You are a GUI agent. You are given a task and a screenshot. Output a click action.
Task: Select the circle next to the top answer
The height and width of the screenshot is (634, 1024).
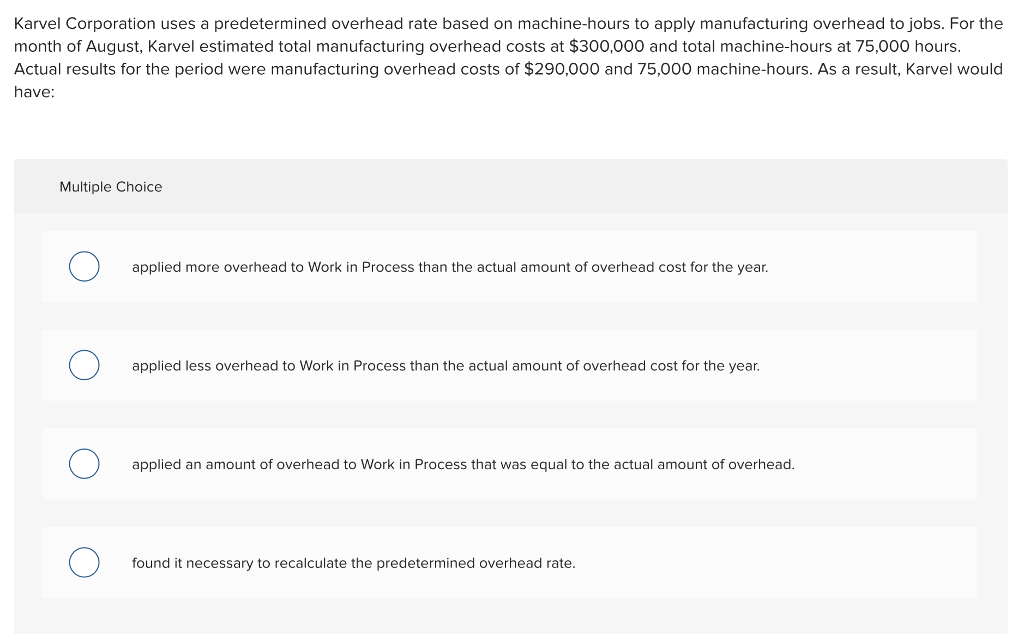click(84, 266)
